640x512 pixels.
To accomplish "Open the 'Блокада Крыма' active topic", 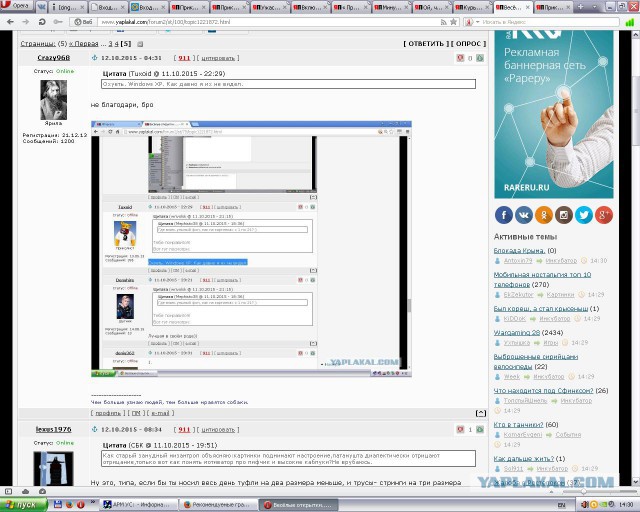I will (x=519, y=250).
